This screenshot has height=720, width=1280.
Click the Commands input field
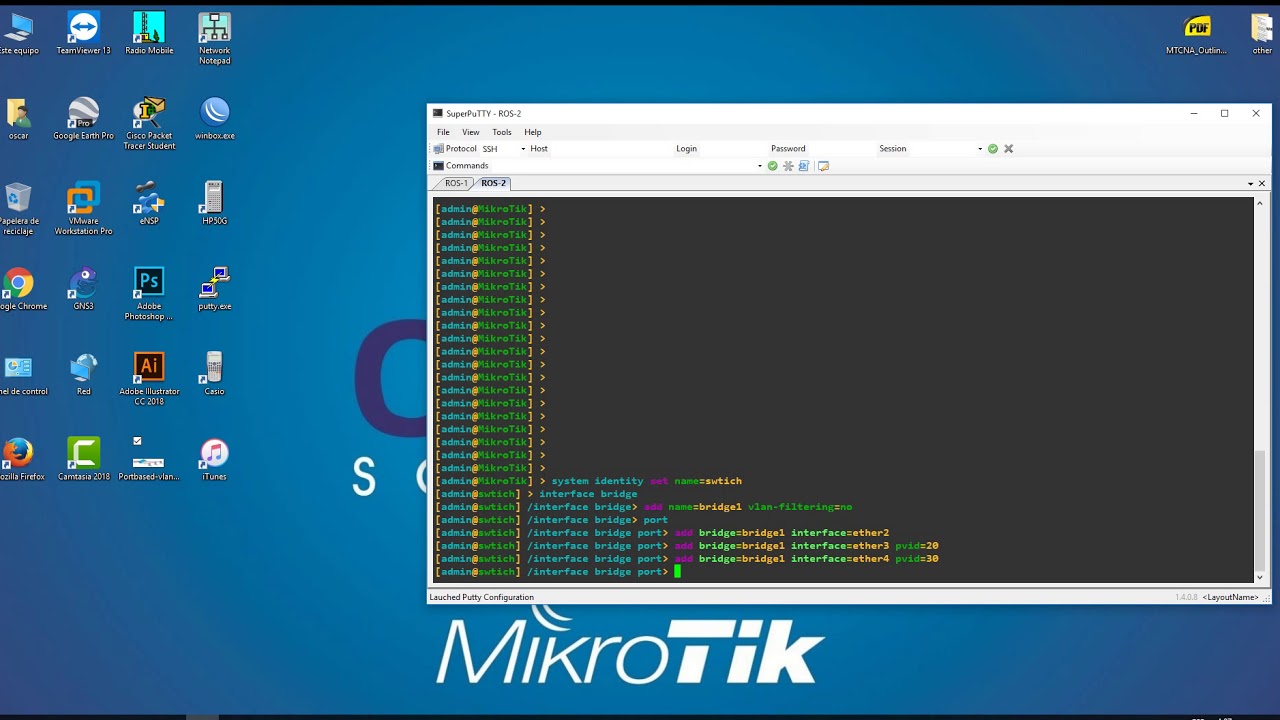click(x=623, y=166)
